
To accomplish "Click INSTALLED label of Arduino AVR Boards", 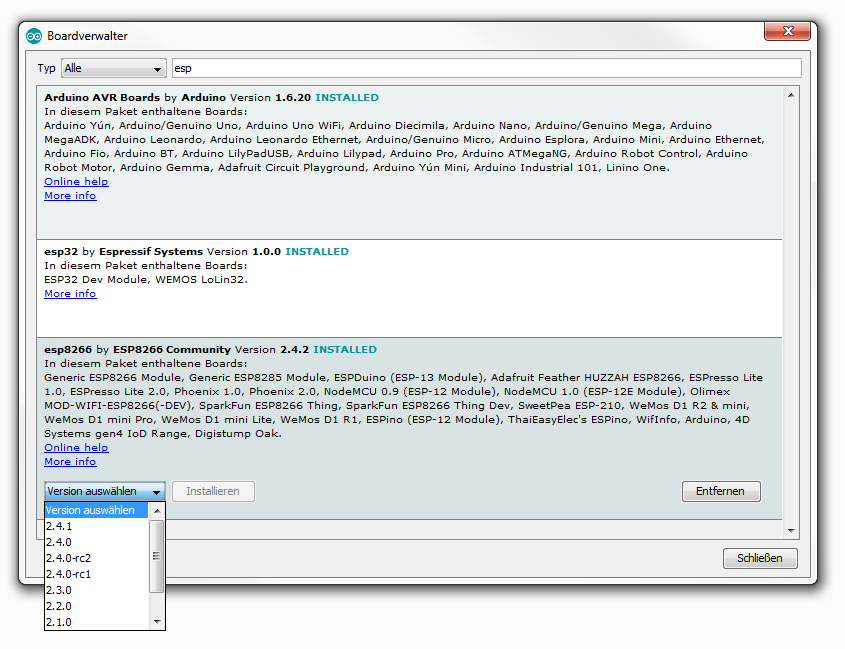I will [347, 98].
